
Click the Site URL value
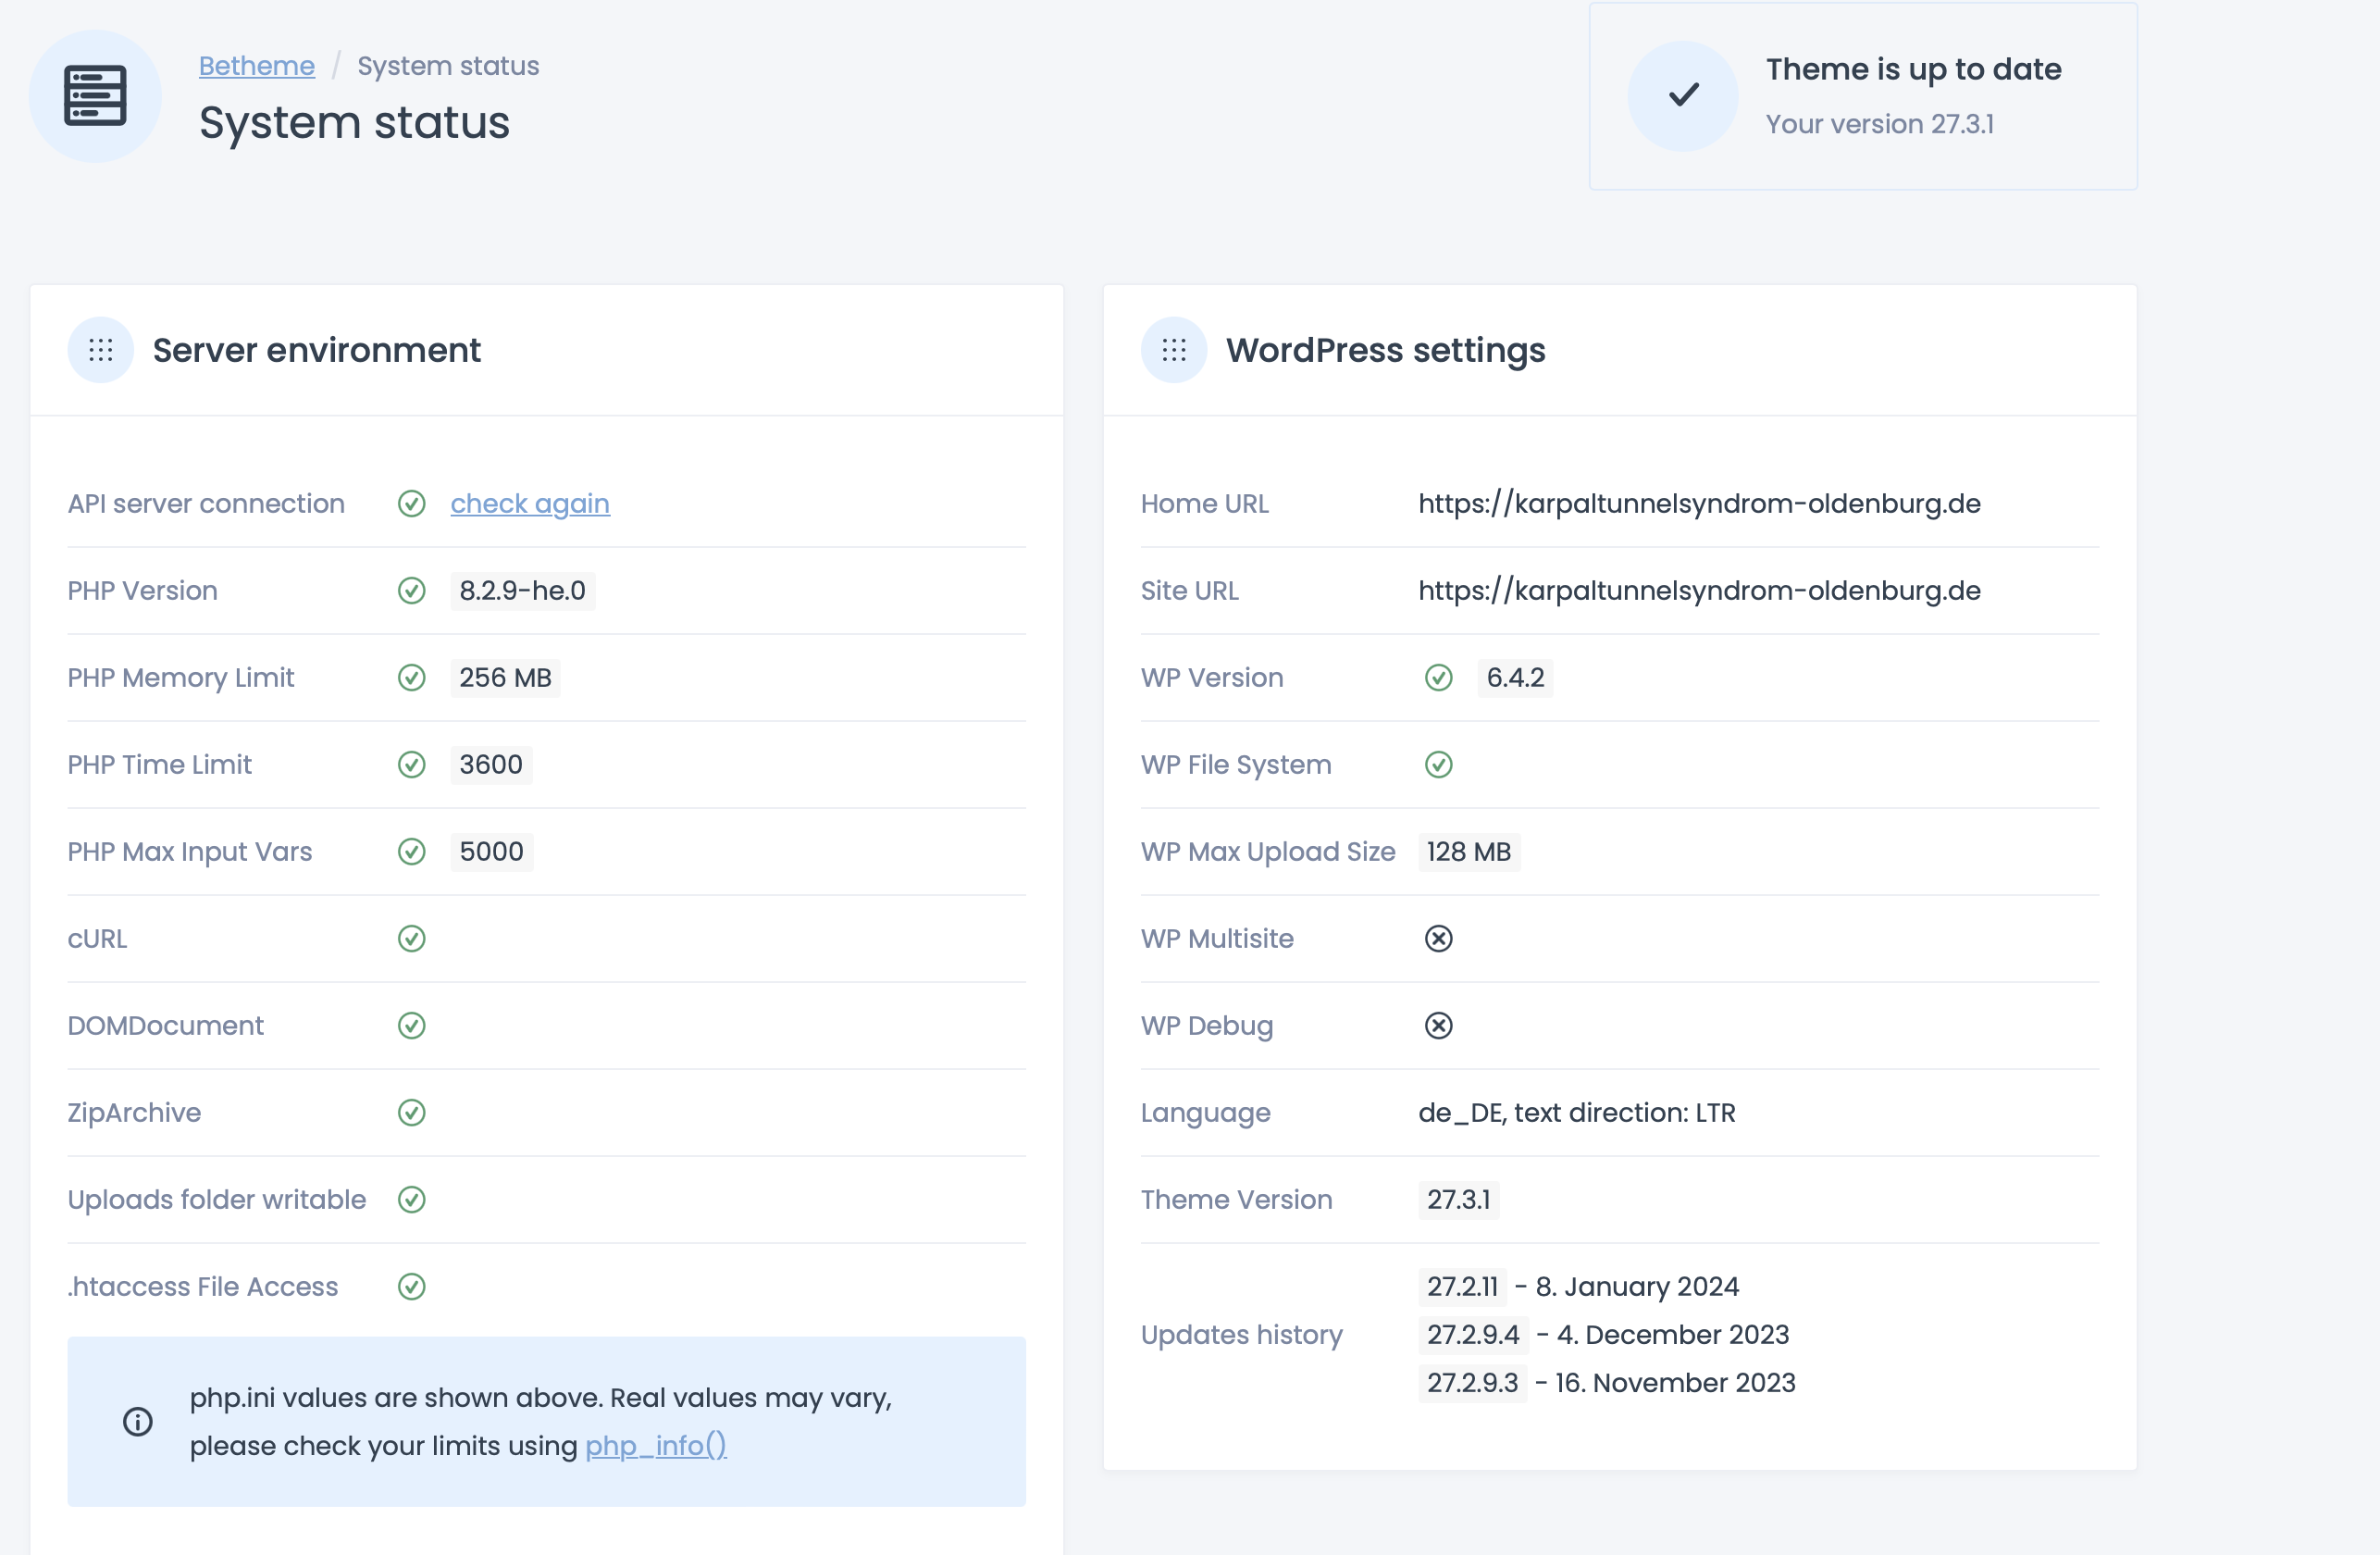tap(1700, 591)
